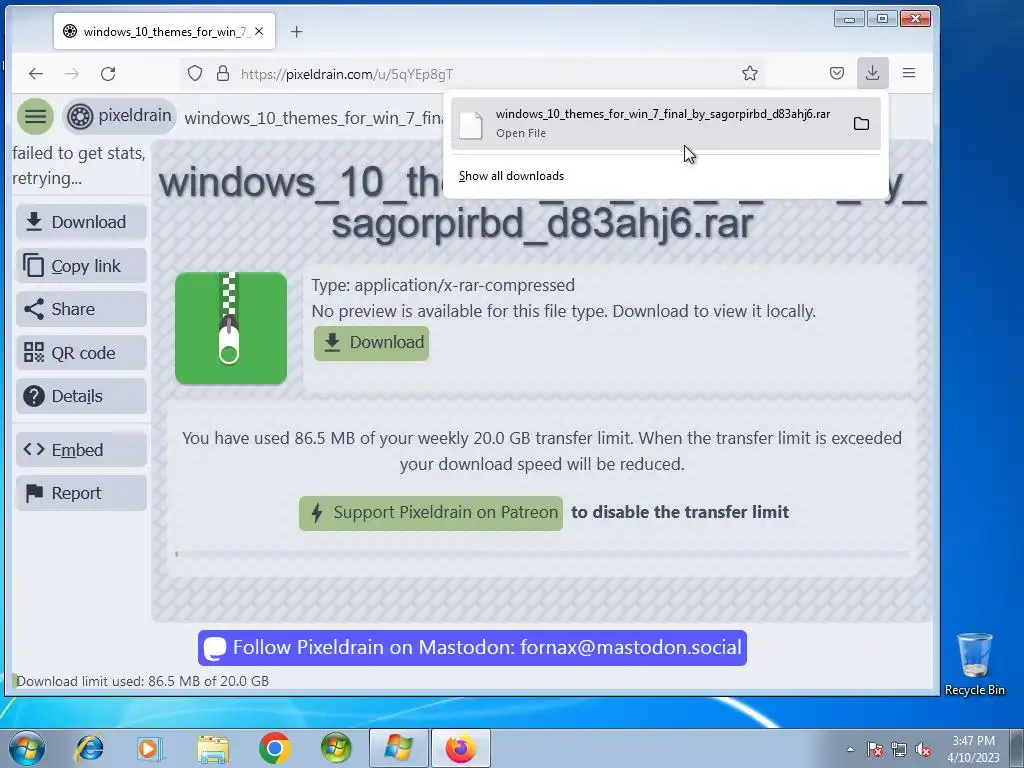Open the Share options
Screen dimensions: 1024x768
click(x=82, y=309)
